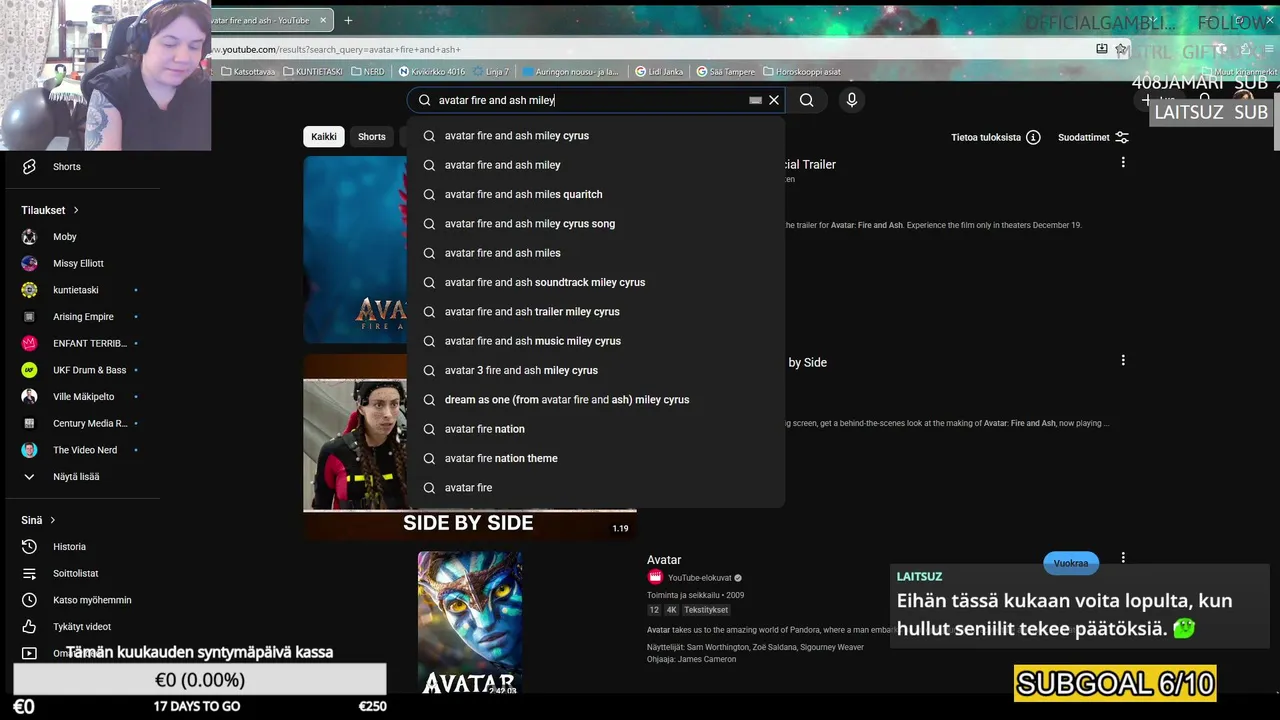Open the Arising Empire subscription

click(x=83, y=317)
